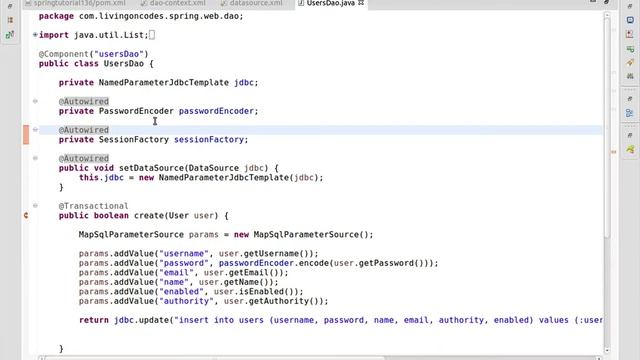Switch to the datasource.xml tab

click(252, 3)
